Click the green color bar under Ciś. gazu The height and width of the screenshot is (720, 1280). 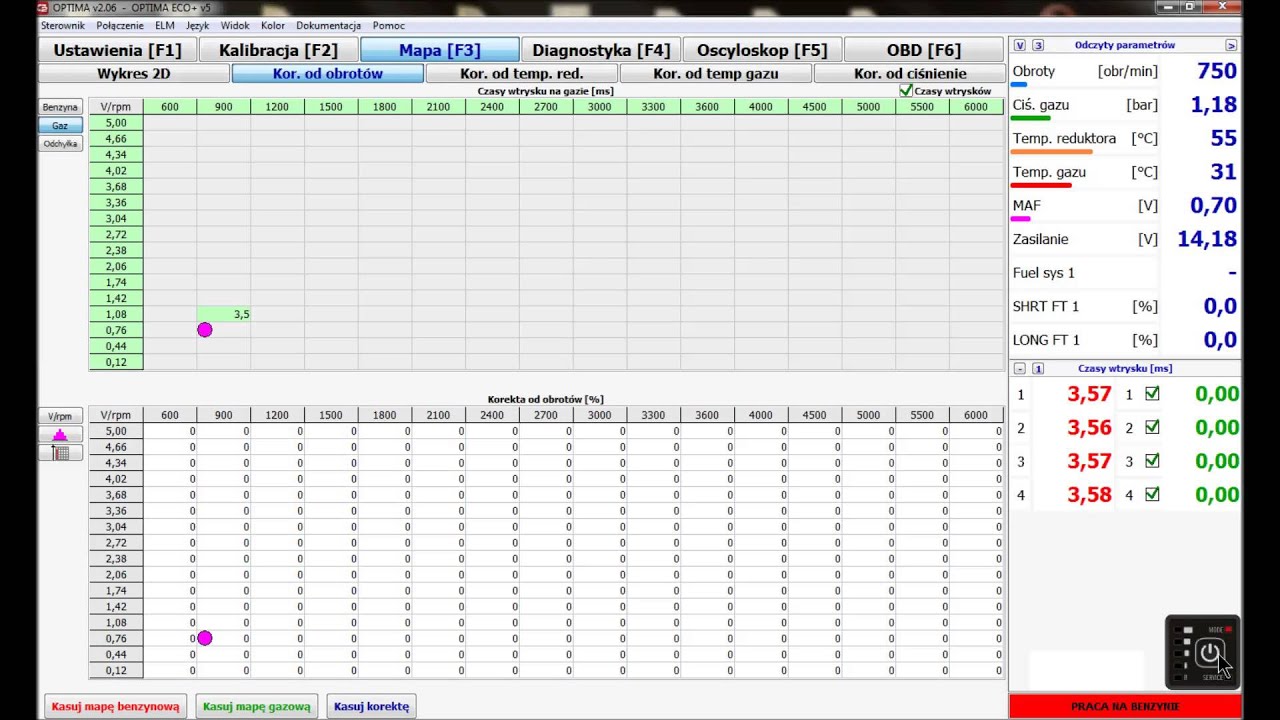pos(1031,118)
